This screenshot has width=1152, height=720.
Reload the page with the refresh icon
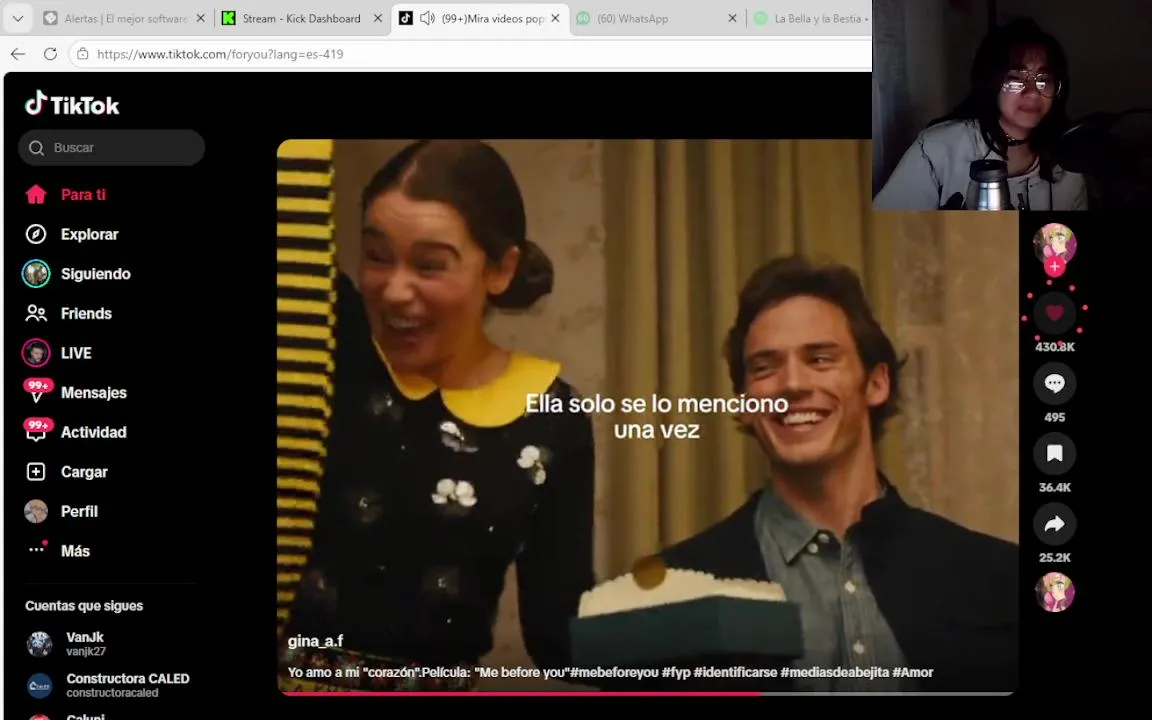pos(50,54)
